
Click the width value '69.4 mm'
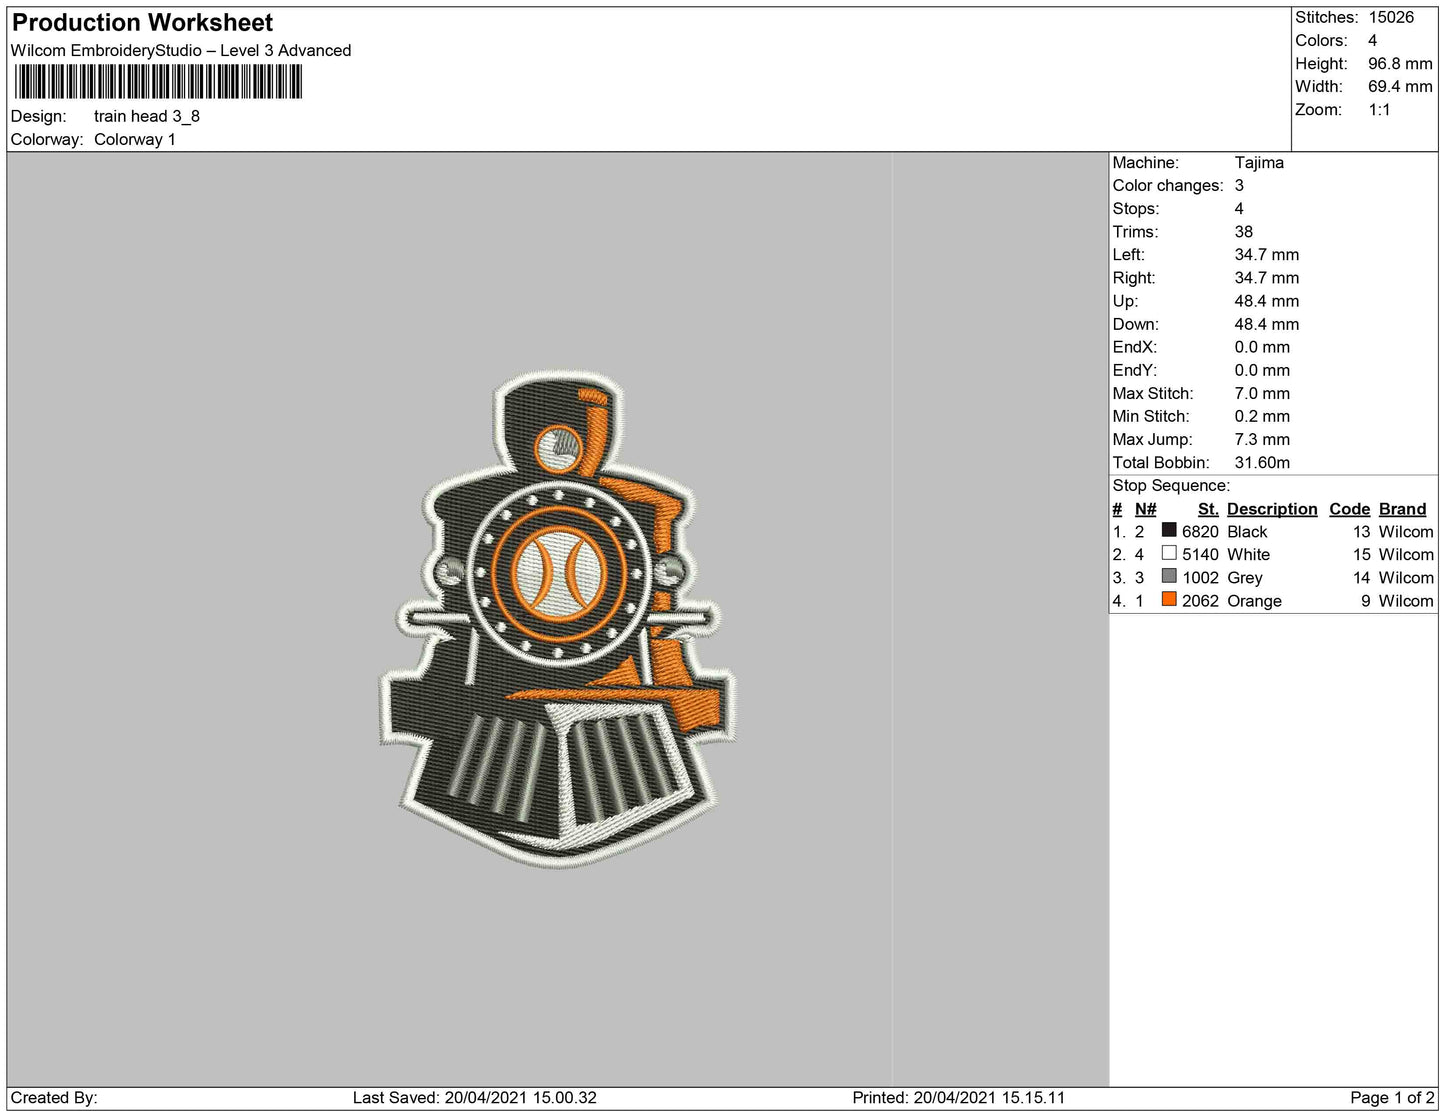tap(1400, 86)
